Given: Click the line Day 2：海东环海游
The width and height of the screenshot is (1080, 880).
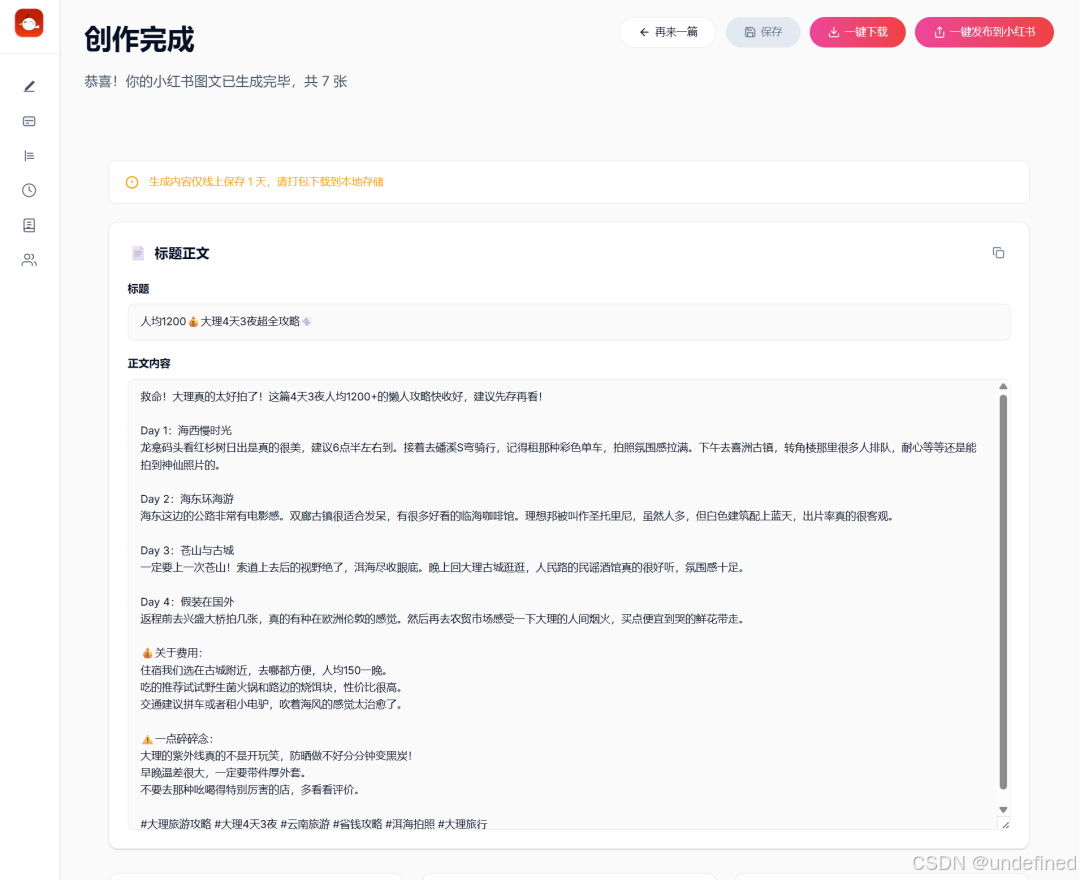Looking at the screenshot, I should click(187, 499).
